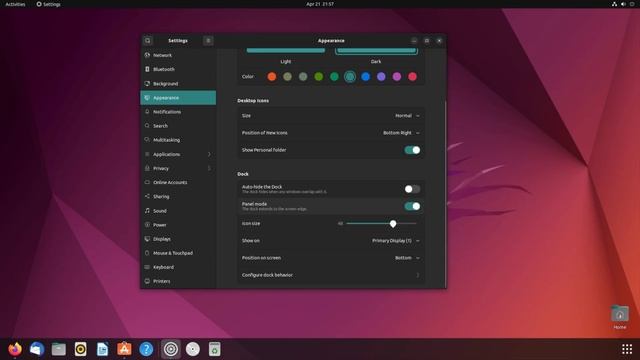Open the search icon in the Settings header

coord(148,40)
